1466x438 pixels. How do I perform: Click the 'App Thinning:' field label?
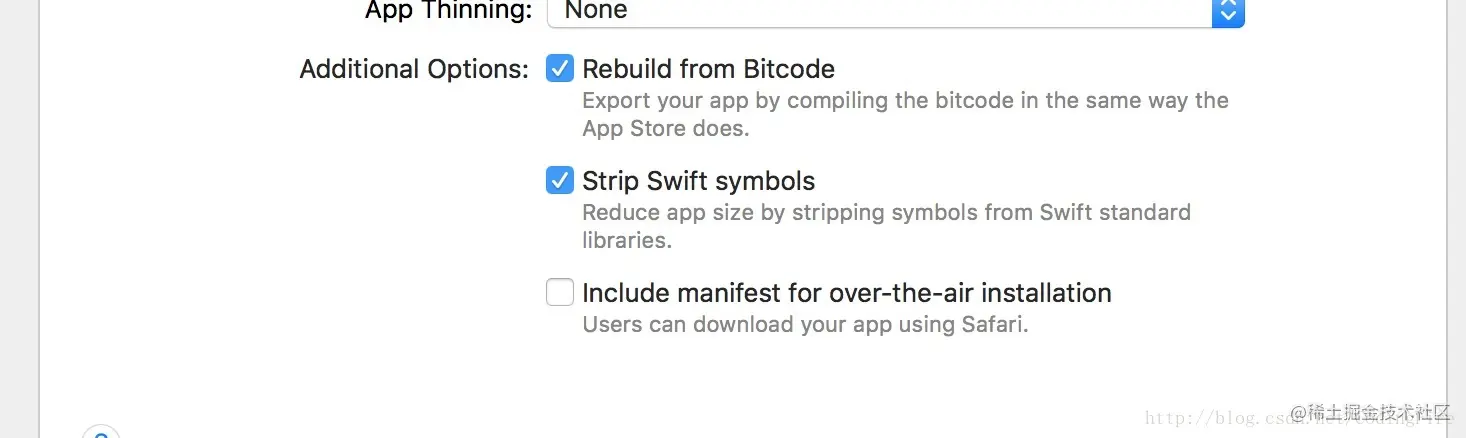coord(449,11)
